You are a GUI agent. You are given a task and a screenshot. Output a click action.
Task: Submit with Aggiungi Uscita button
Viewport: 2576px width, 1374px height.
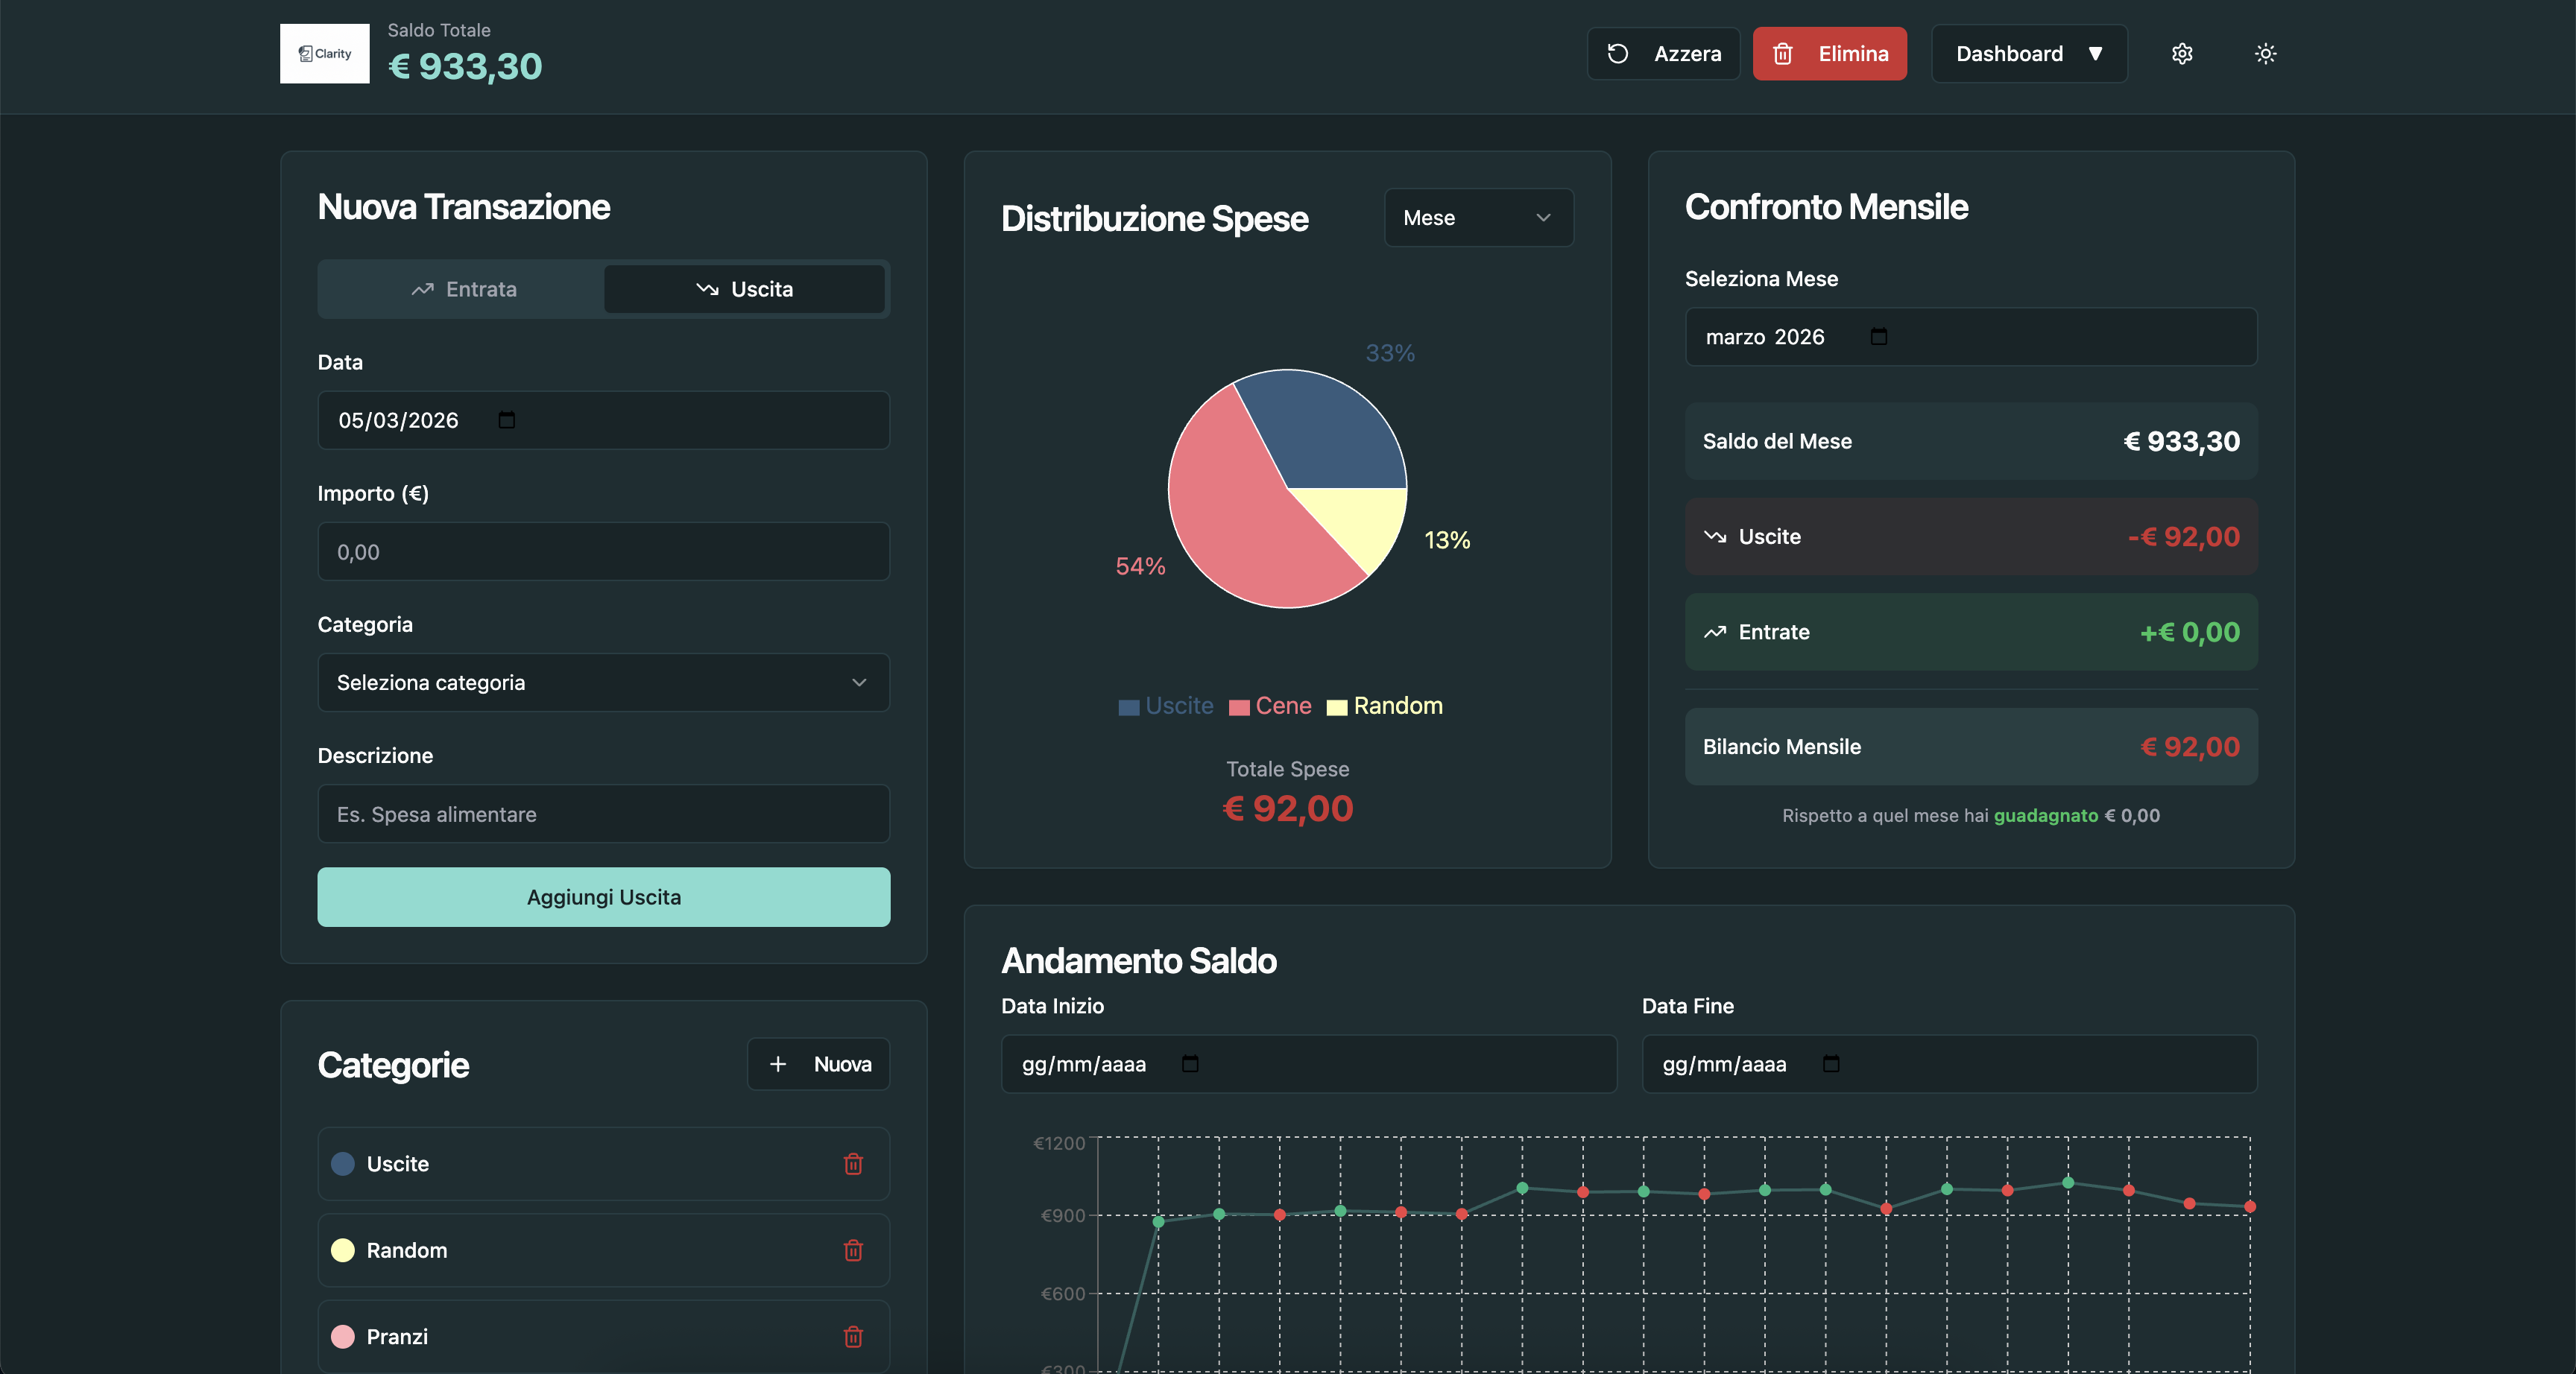[603, 897]
